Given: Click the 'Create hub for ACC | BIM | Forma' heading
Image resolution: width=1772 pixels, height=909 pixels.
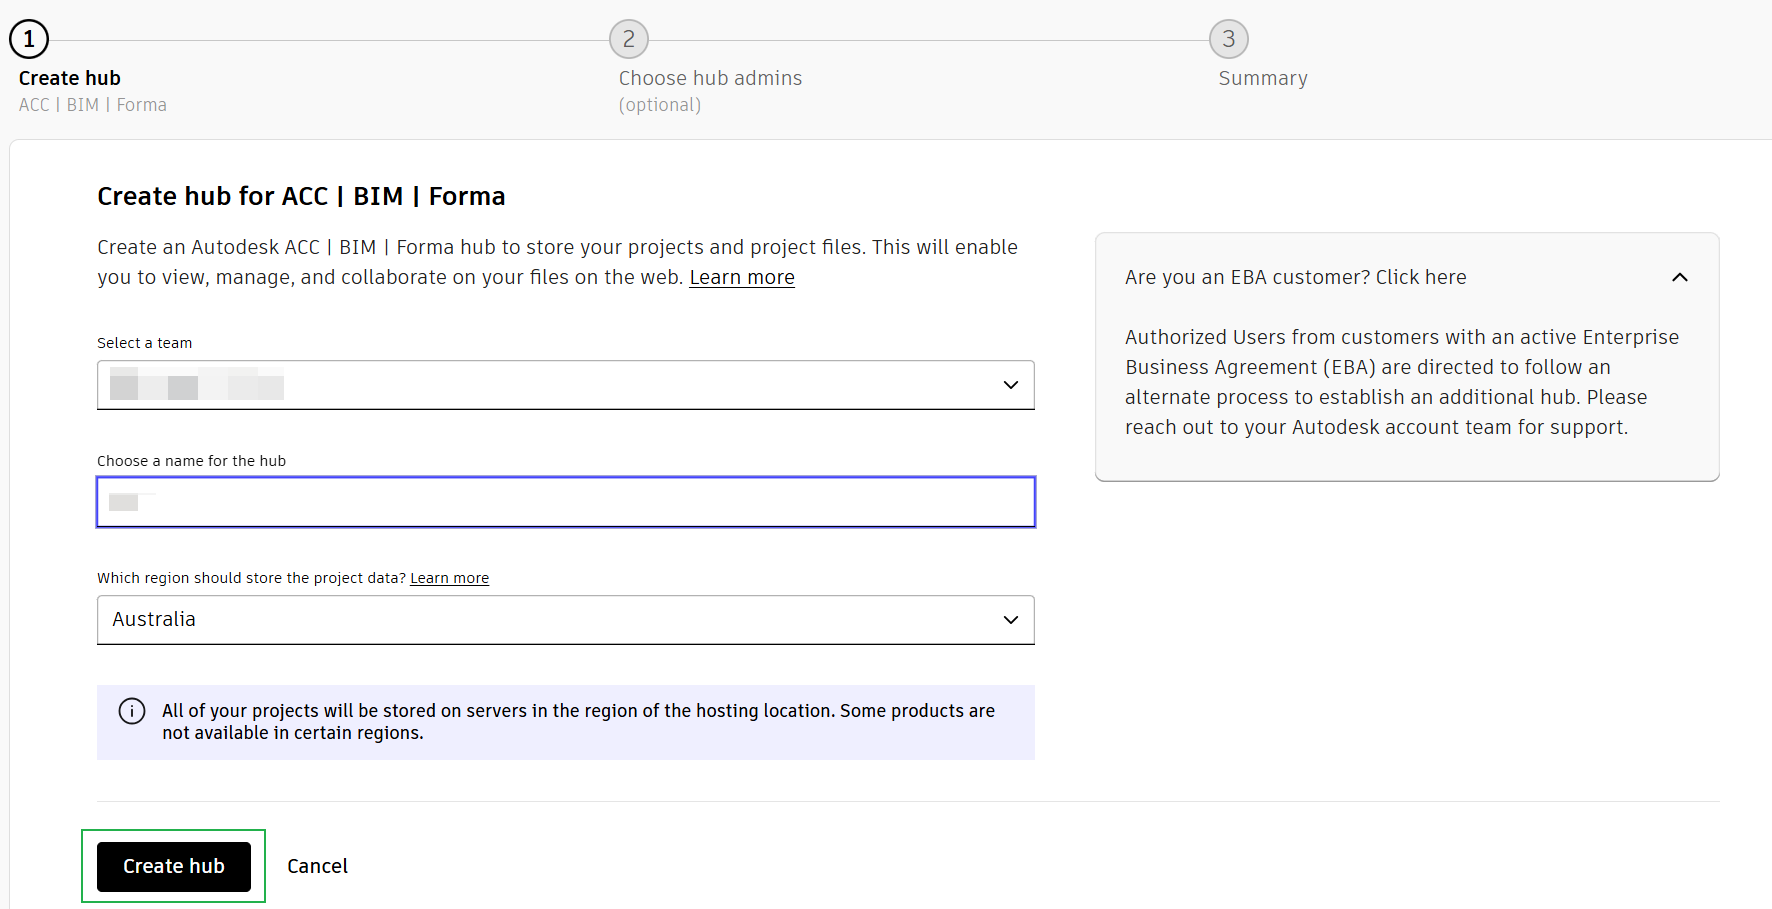Looking at the screenshot, I should coord(301,196).
